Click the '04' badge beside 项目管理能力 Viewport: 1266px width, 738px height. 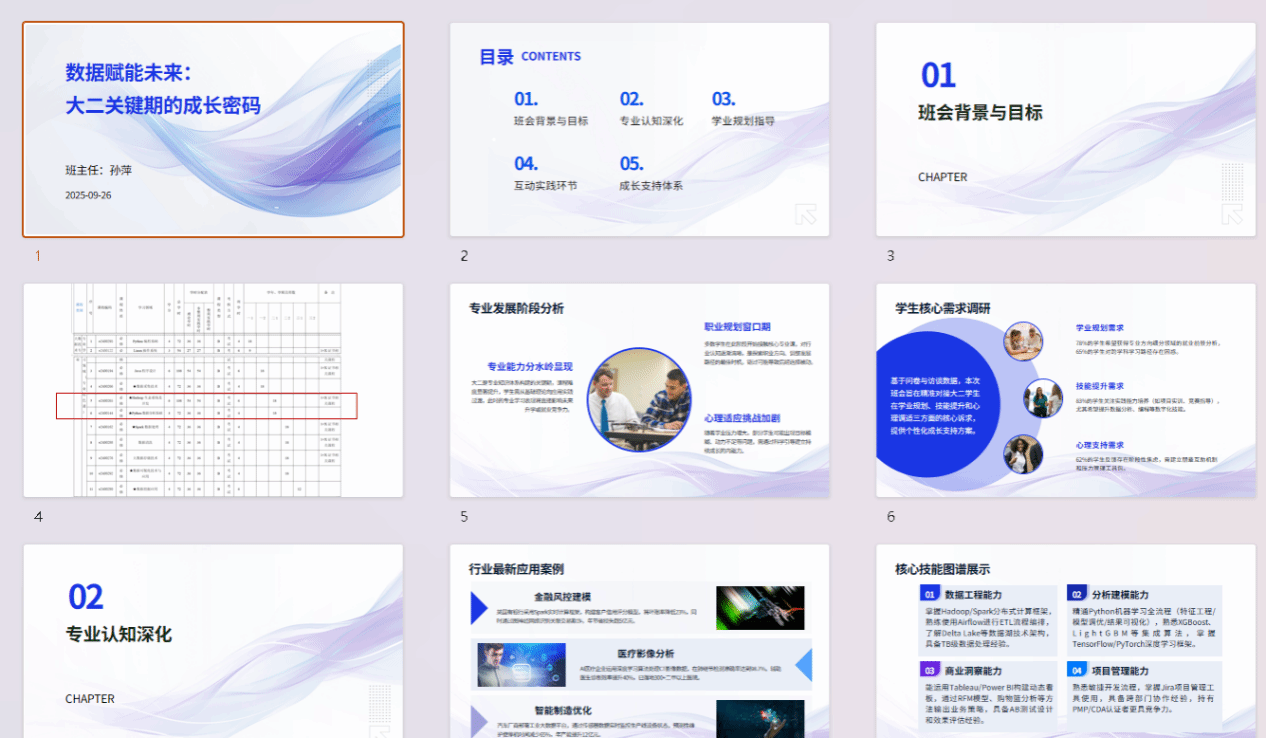(x=1076, y=670)
